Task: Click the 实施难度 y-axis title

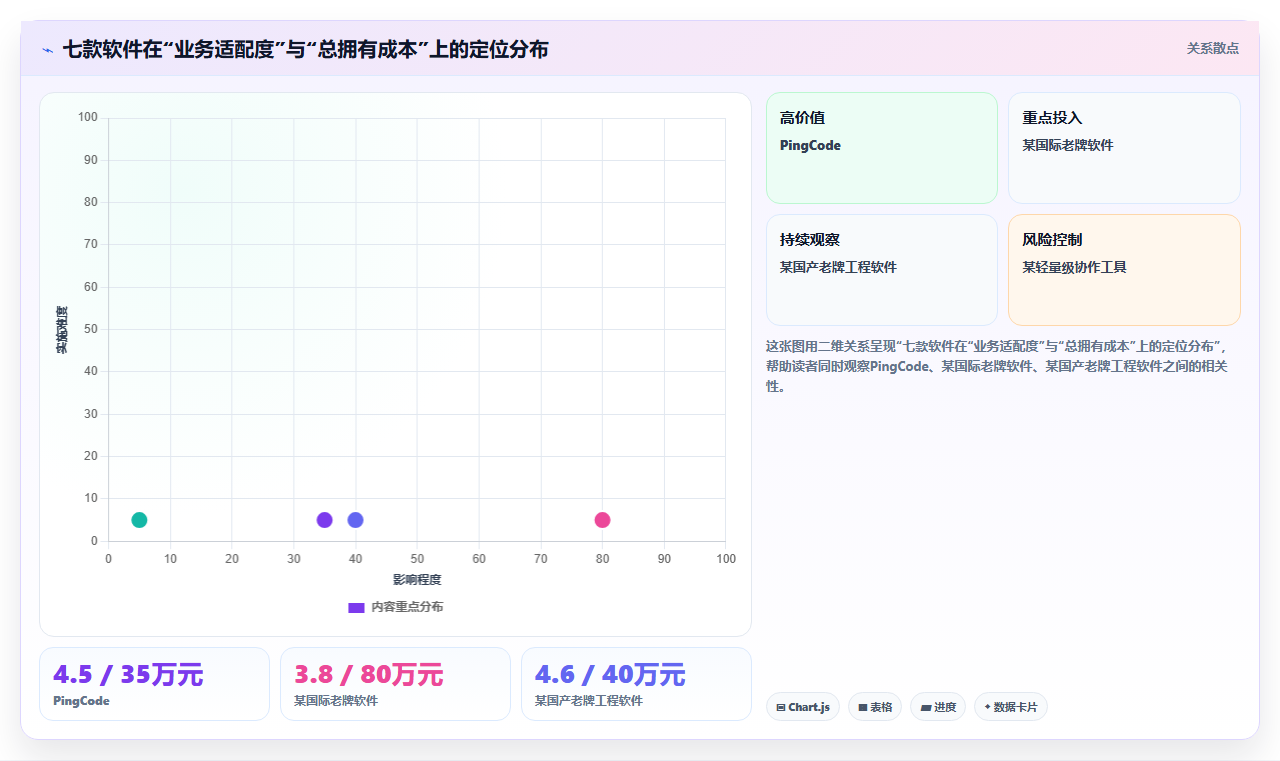Action: (x=62, y=330)
